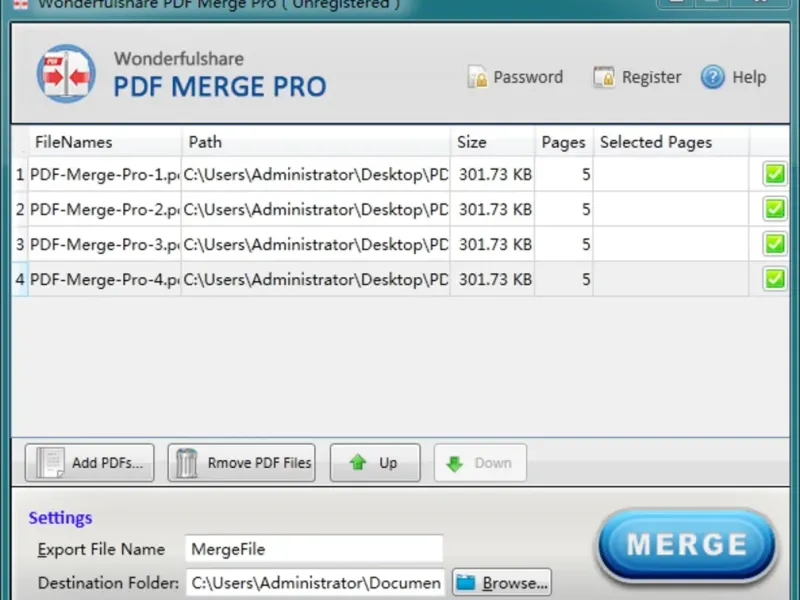Click the path cell of PDF-Merge-Pro-4 row
The height and width of the screenshot is (600, 800).
point(316,279)
